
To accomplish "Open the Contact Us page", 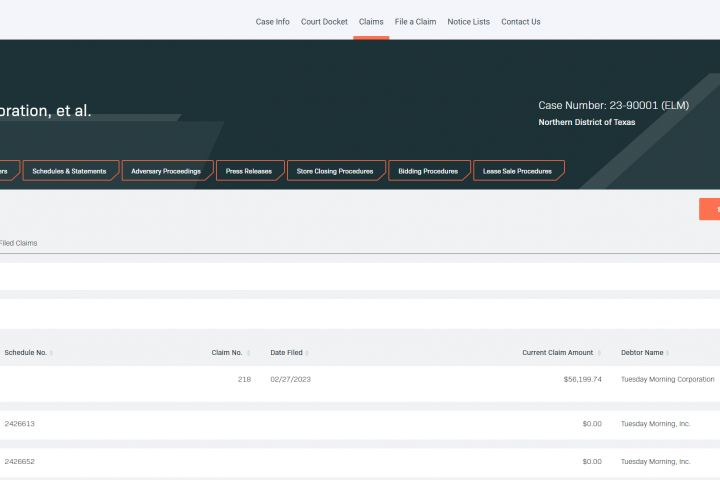I will (x=521, y=22).
